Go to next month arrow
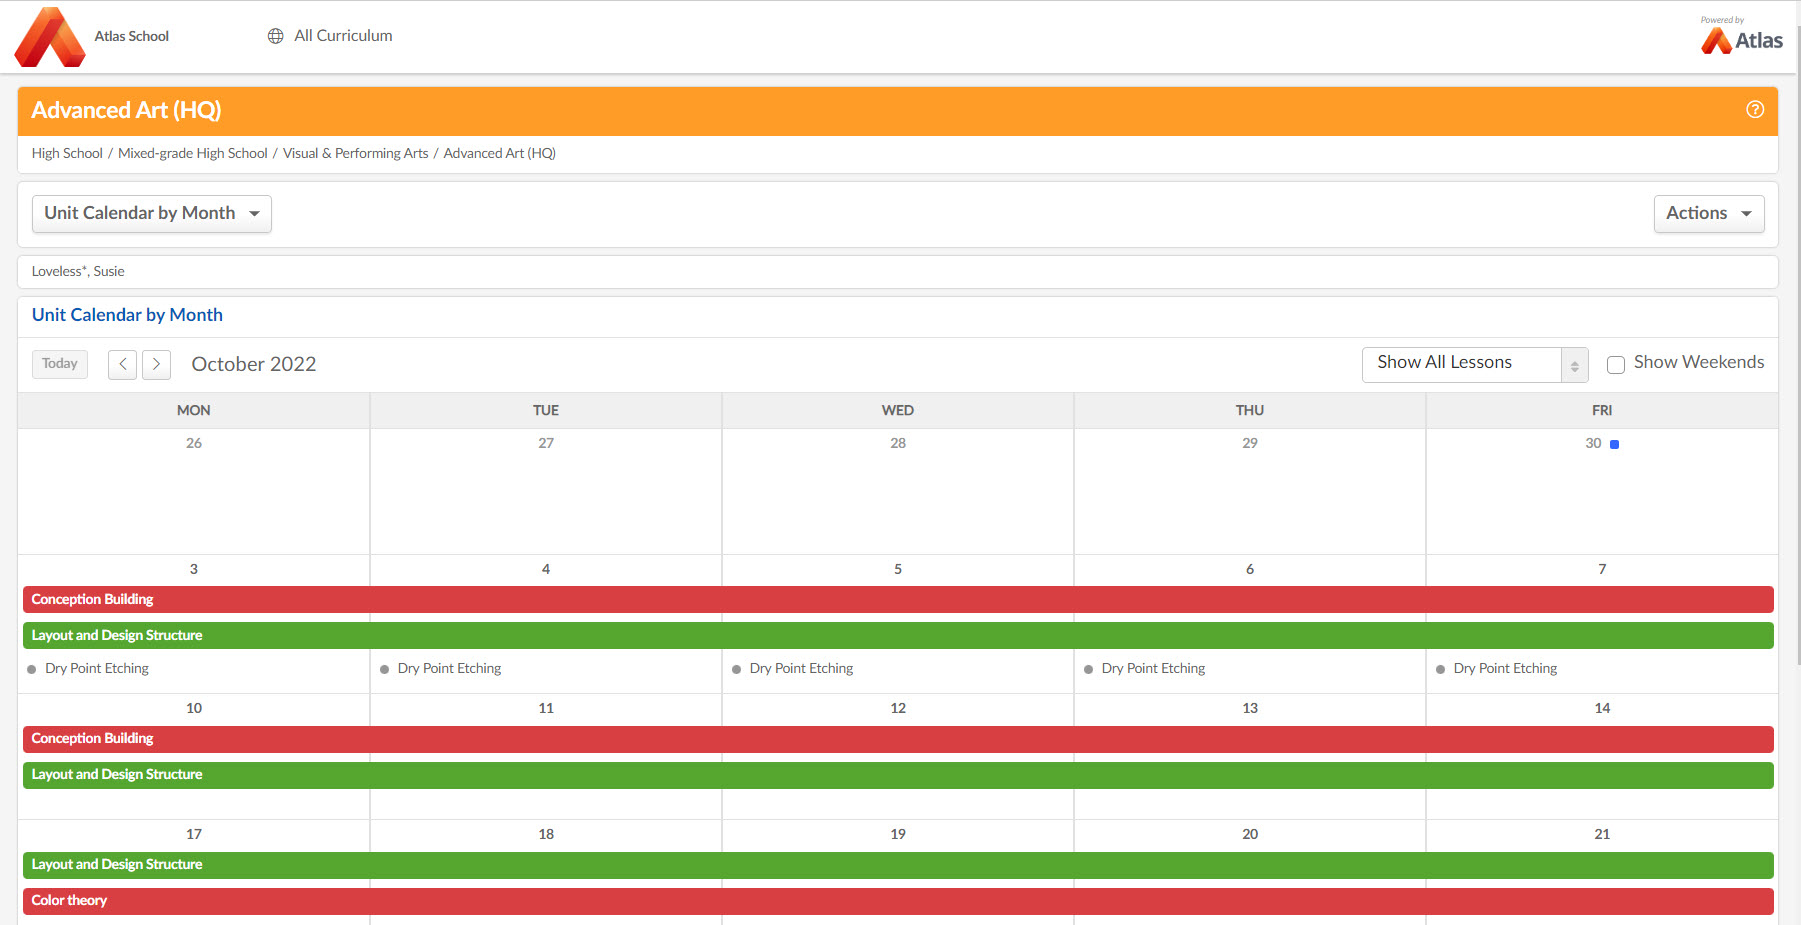The image size is (1801, 925). 156,364
